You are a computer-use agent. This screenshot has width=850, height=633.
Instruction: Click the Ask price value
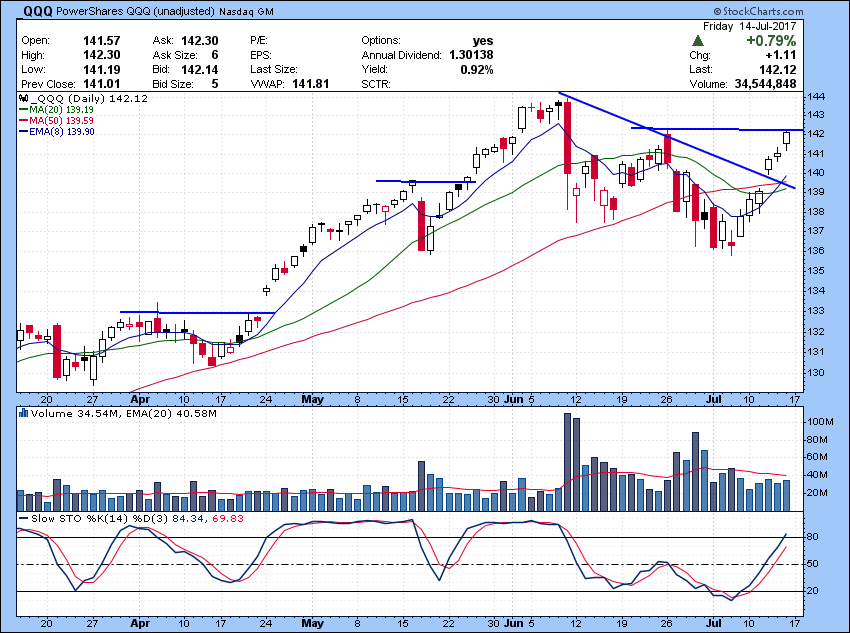[x=199, y=41]
